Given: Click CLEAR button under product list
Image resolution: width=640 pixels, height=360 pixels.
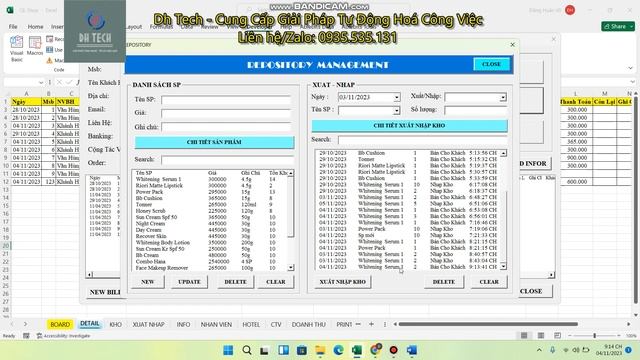Looking at the screenshot, I should [276, 282].
